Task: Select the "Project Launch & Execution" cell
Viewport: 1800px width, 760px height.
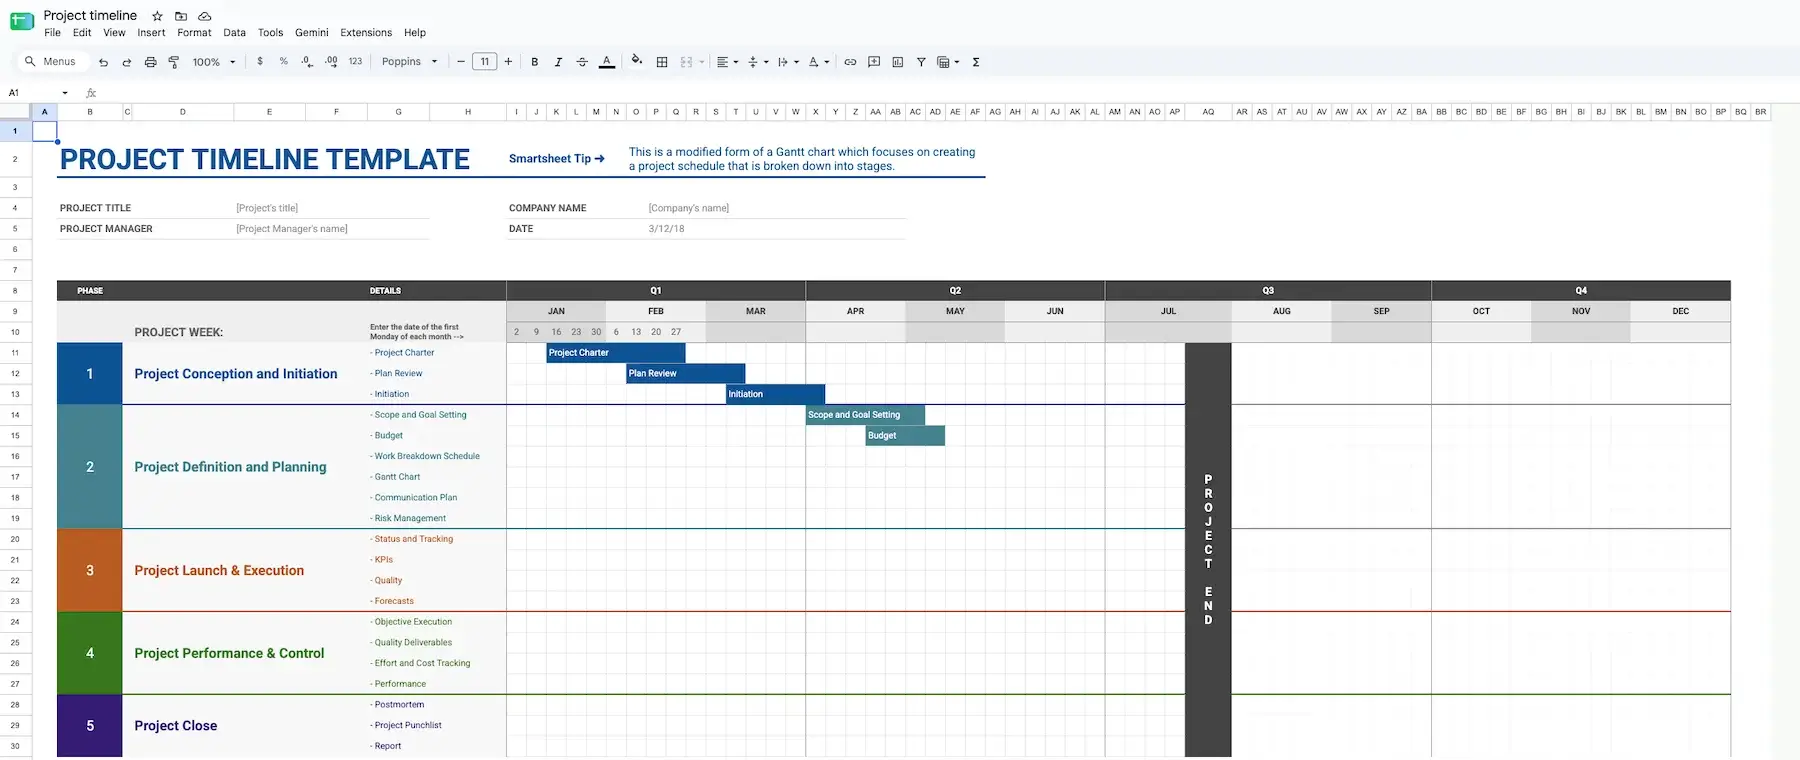Action: (219, 570)
